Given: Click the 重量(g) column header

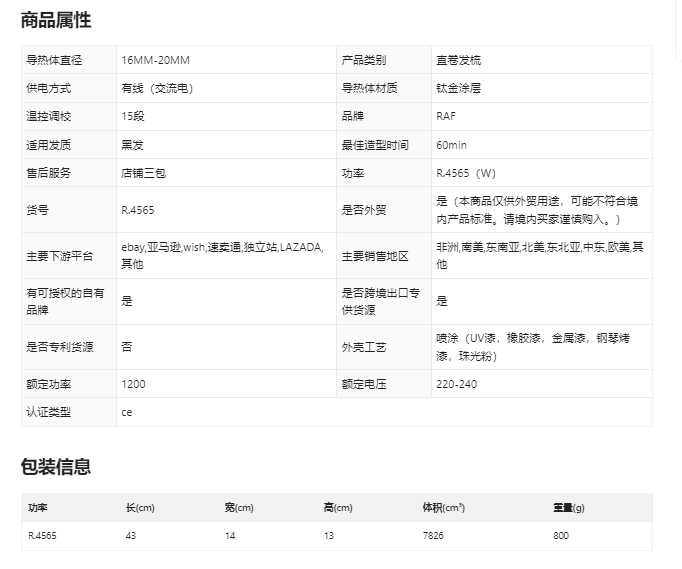Looking at the screenshot, I should point(569,508).
